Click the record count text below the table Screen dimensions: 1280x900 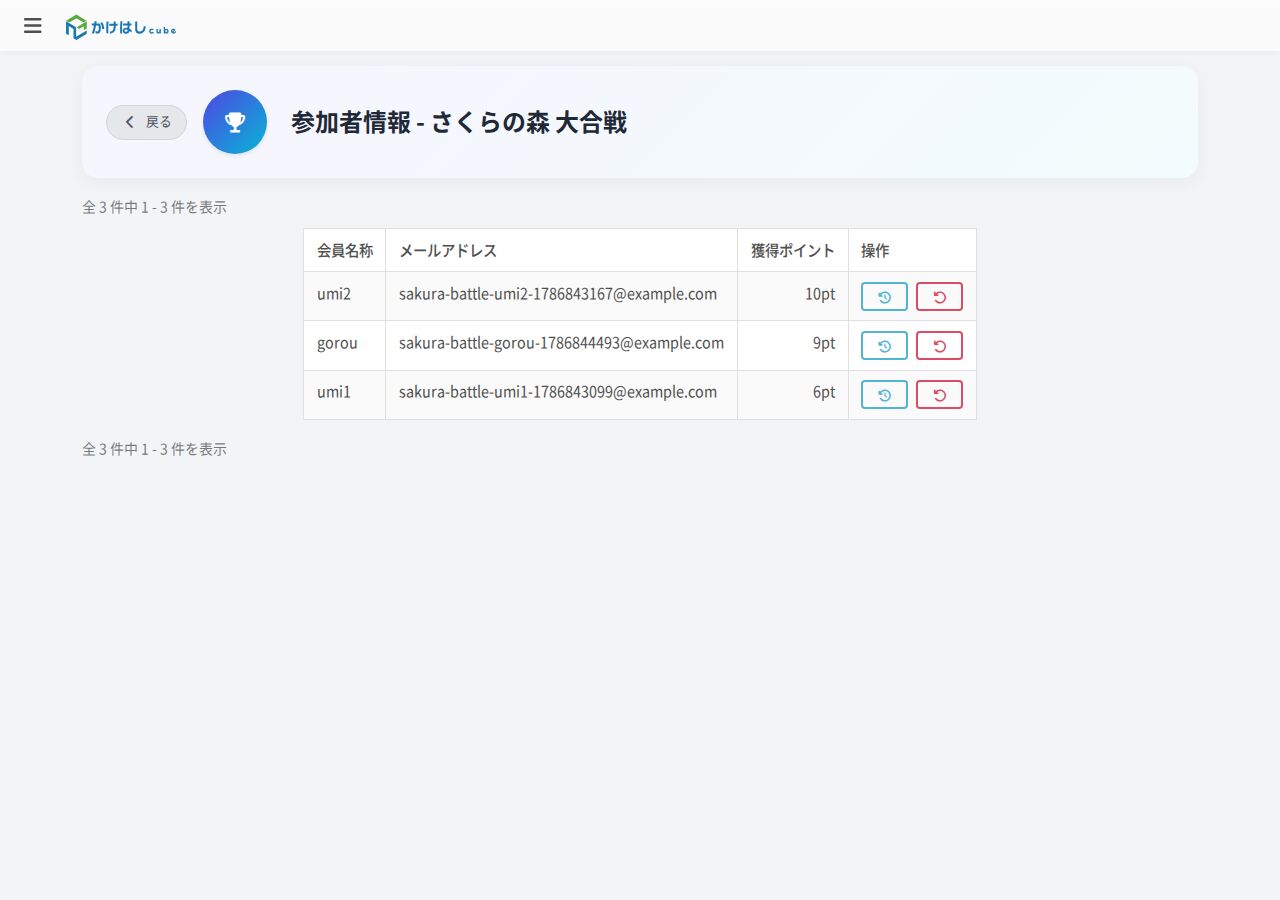[155, 449]
